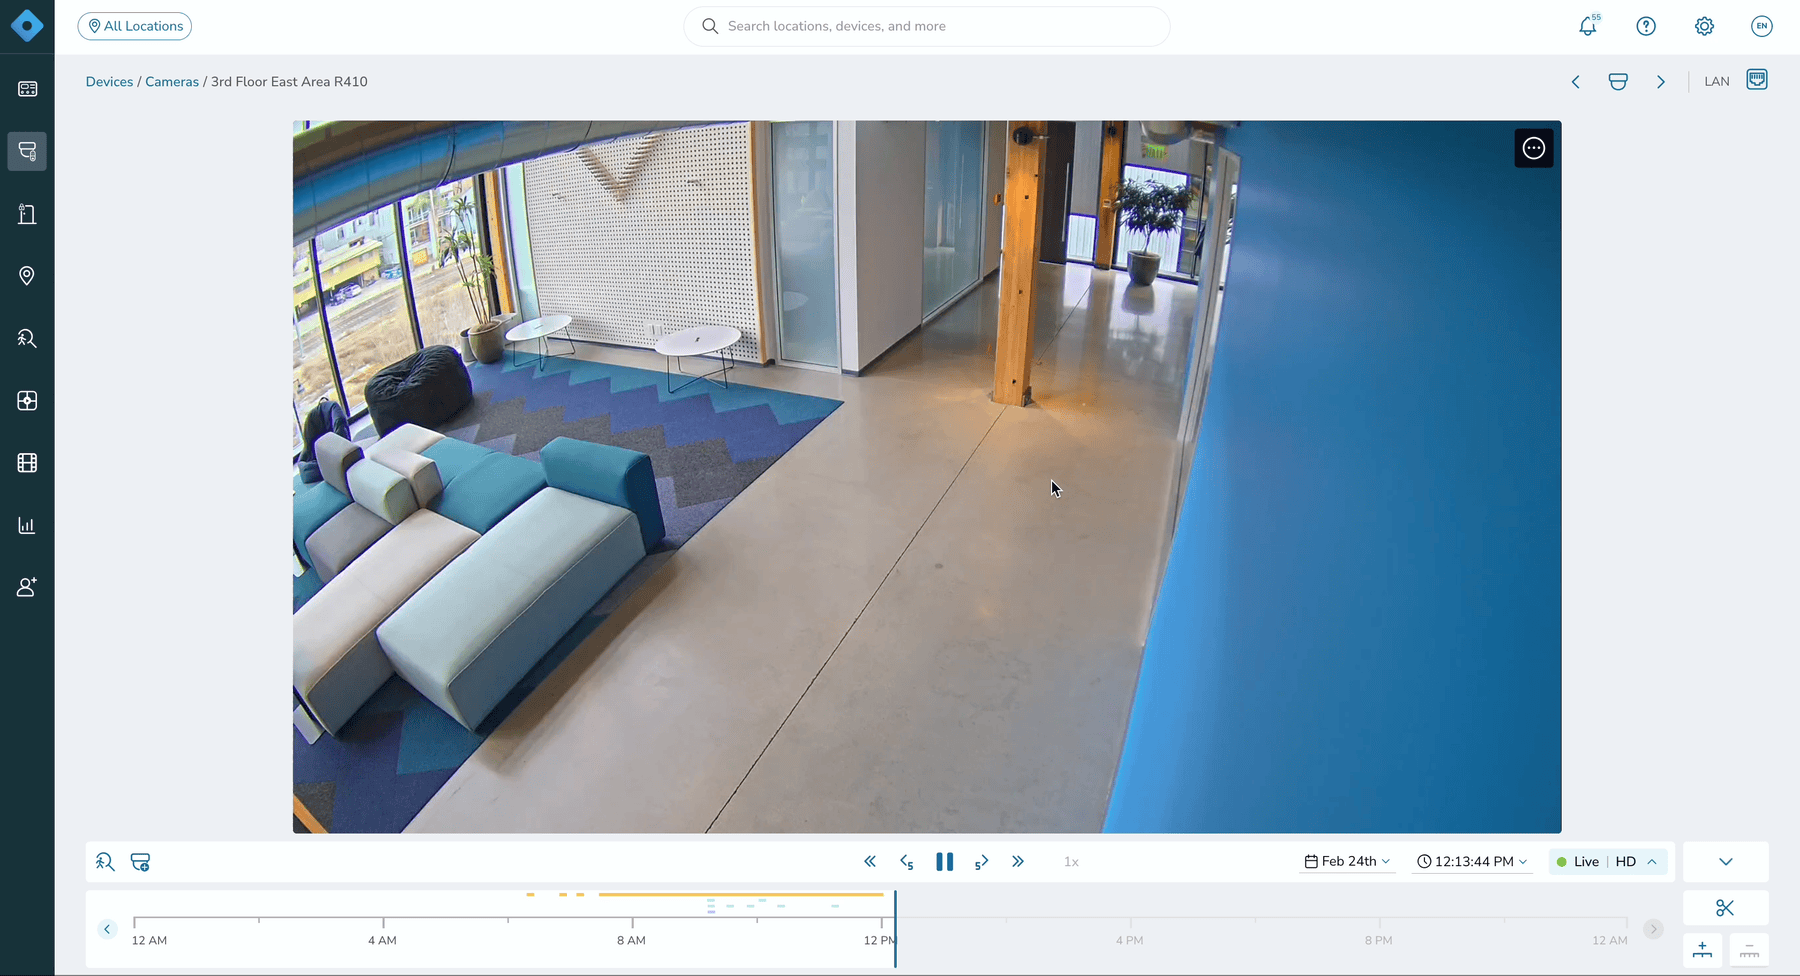Click the scissors clip icon
Image resolution: width=1800 pixels, height=976 pixels.
coord(1725,908)
